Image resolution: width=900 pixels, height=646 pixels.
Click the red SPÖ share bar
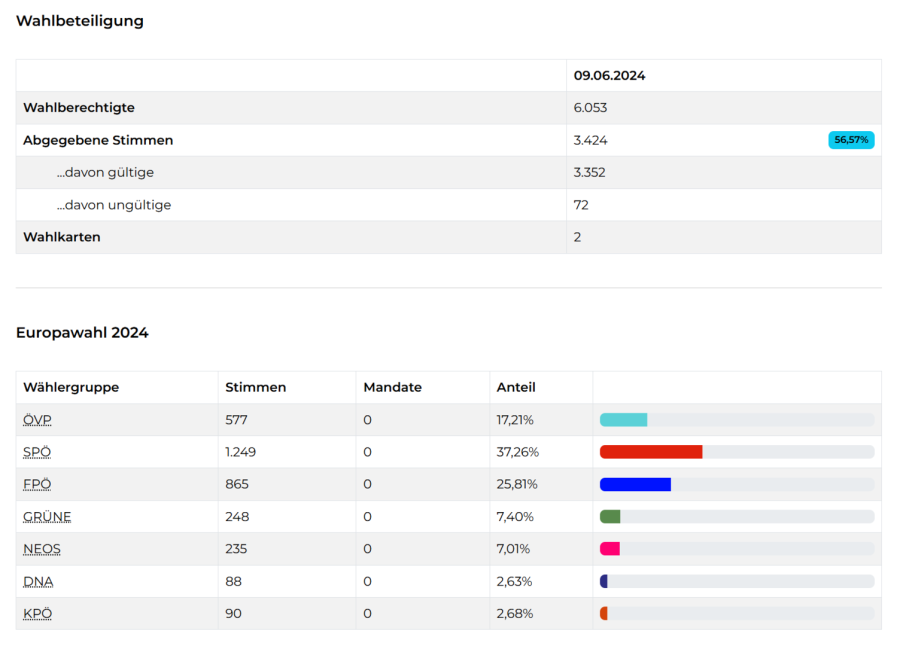(x=651, y=452)
